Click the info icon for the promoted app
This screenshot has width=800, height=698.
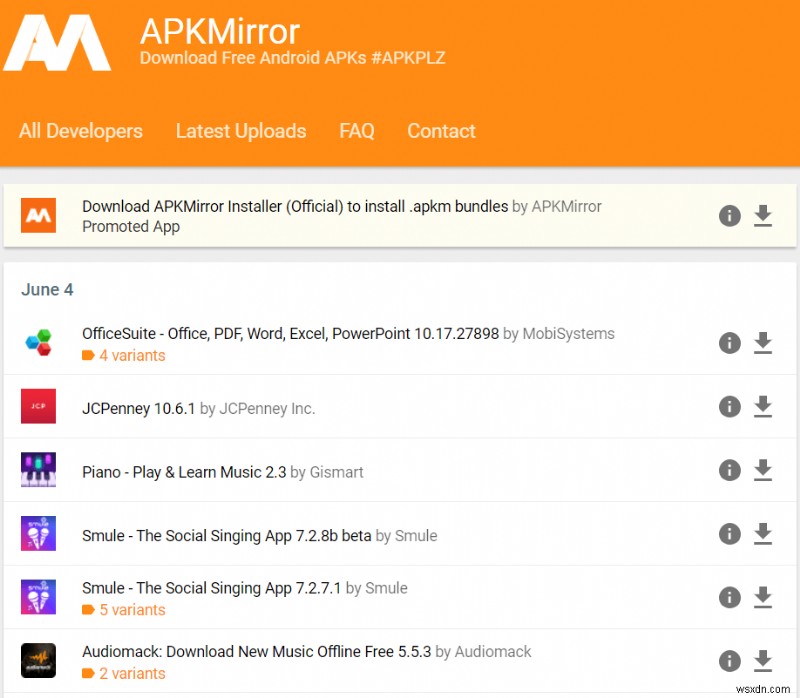click(x=729, y=216)
